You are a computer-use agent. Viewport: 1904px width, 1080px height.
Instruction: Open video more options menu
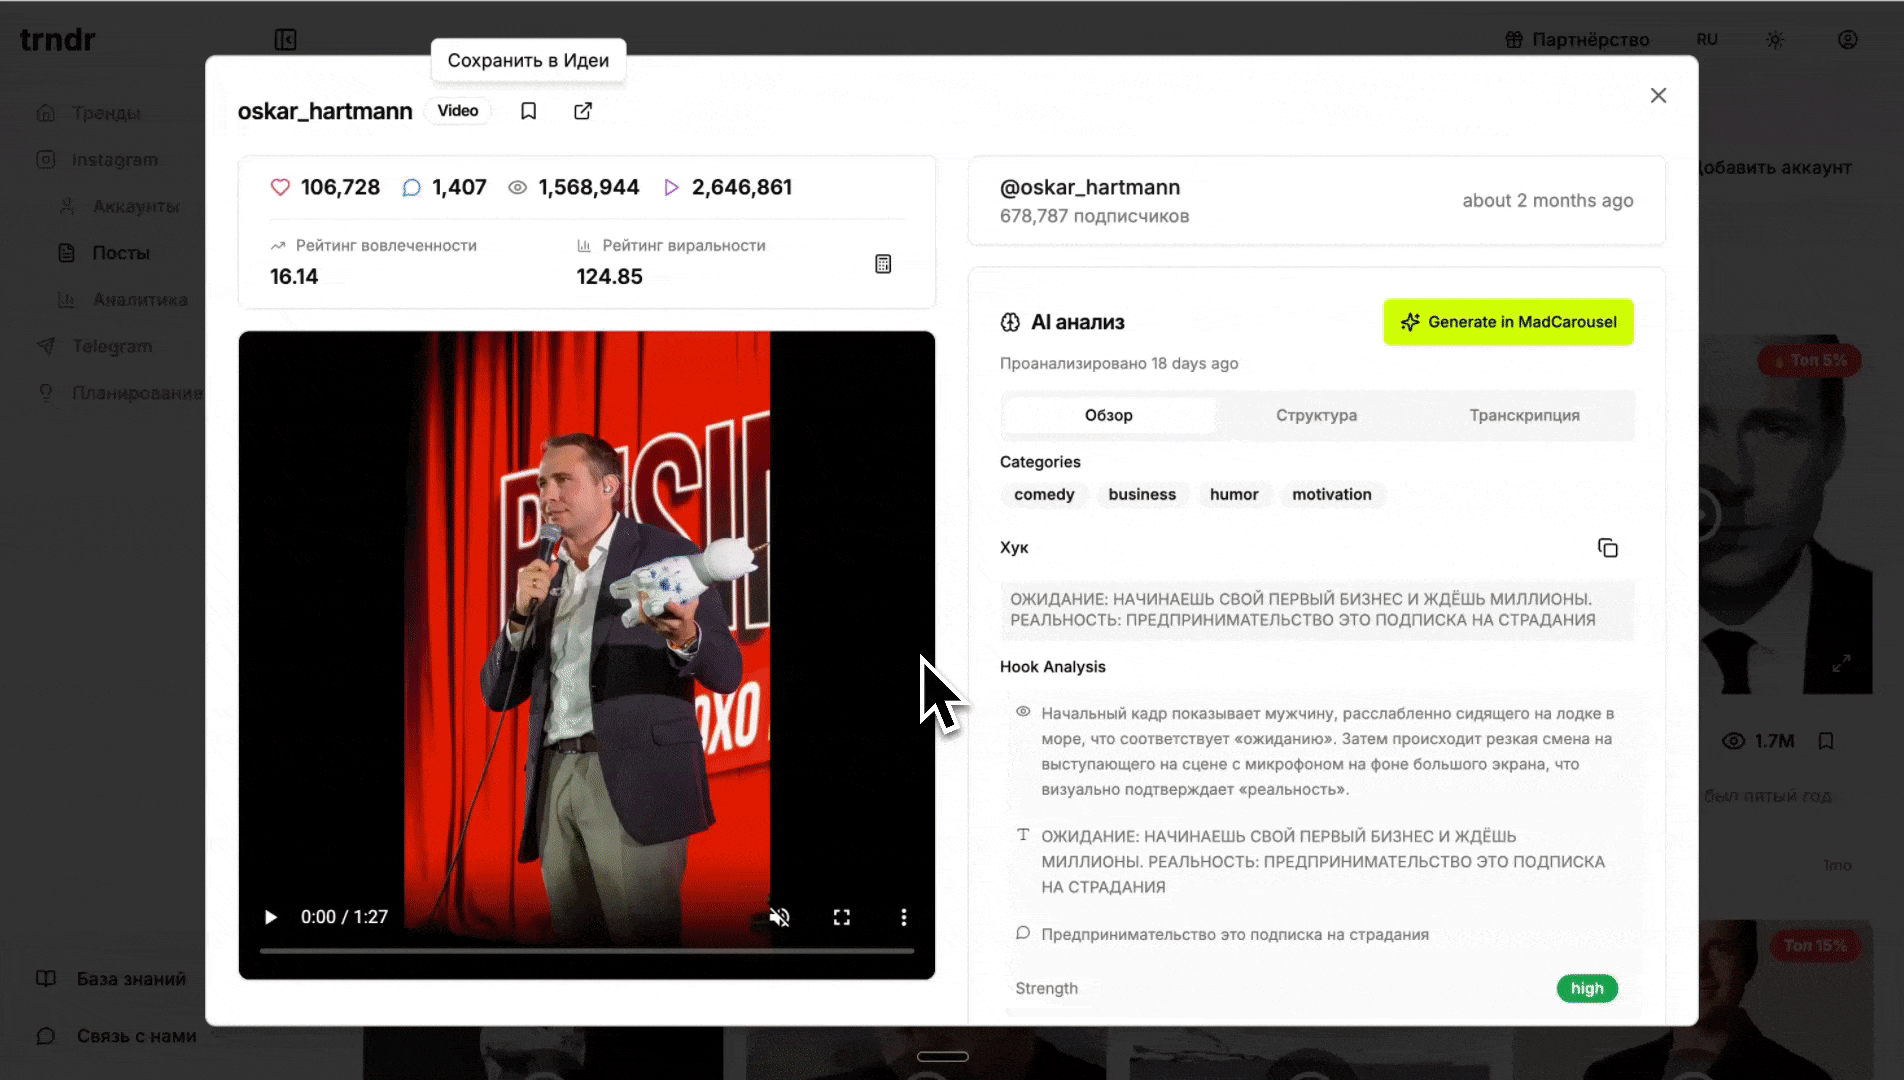tap(903, 917)
